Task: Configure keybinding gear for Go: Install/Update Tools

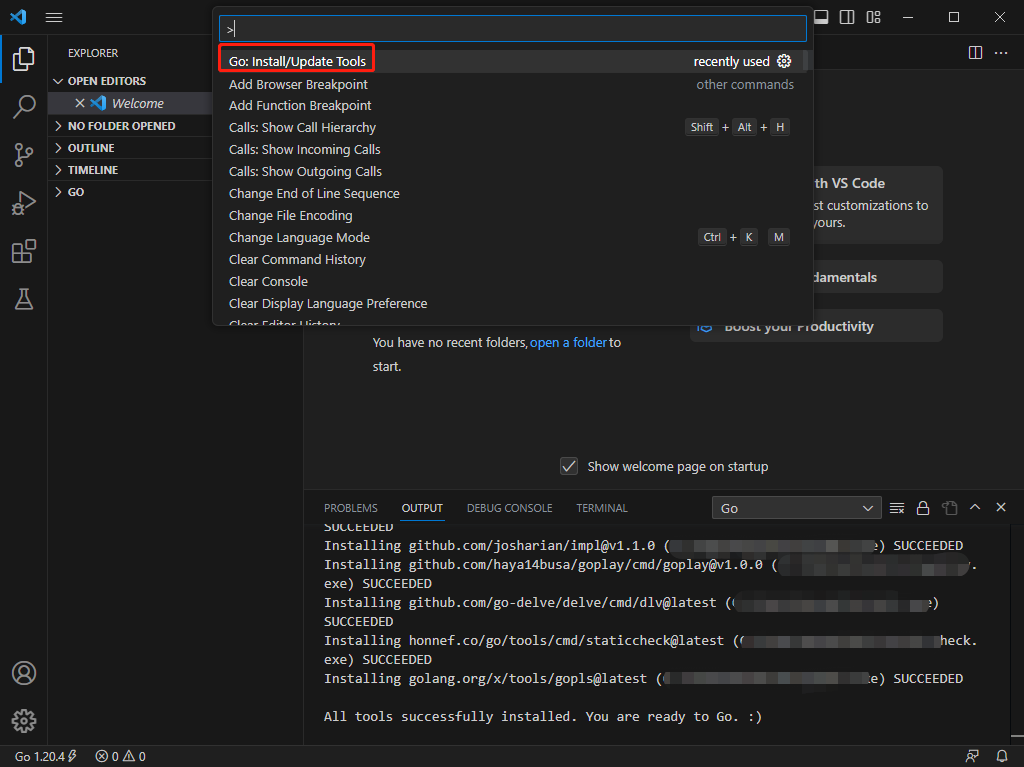Action: pos(784,61)
